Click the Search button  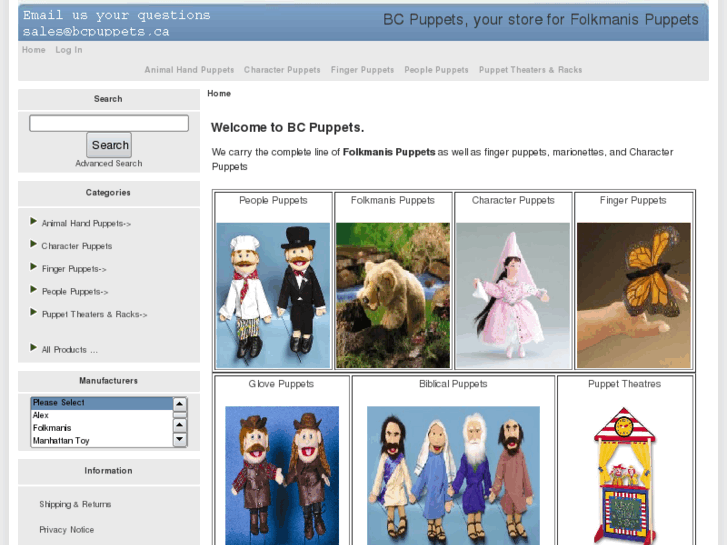pos(109,145)
